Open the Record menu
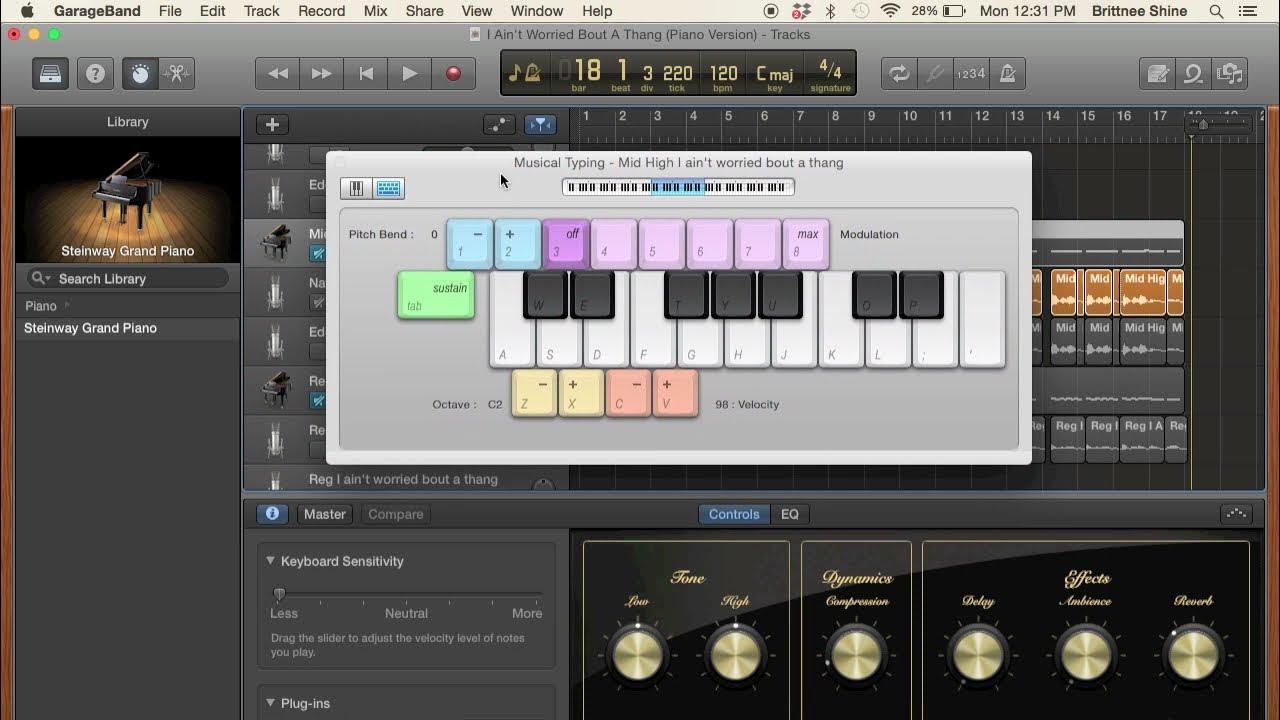 click(x=321, y=11)
